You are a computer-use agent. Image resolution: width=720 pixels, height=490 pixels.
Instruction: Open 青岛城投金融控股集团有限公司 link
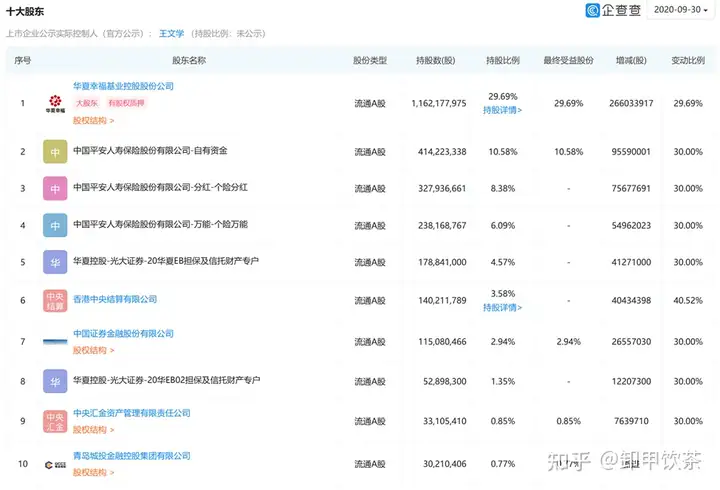pos(132,456)
